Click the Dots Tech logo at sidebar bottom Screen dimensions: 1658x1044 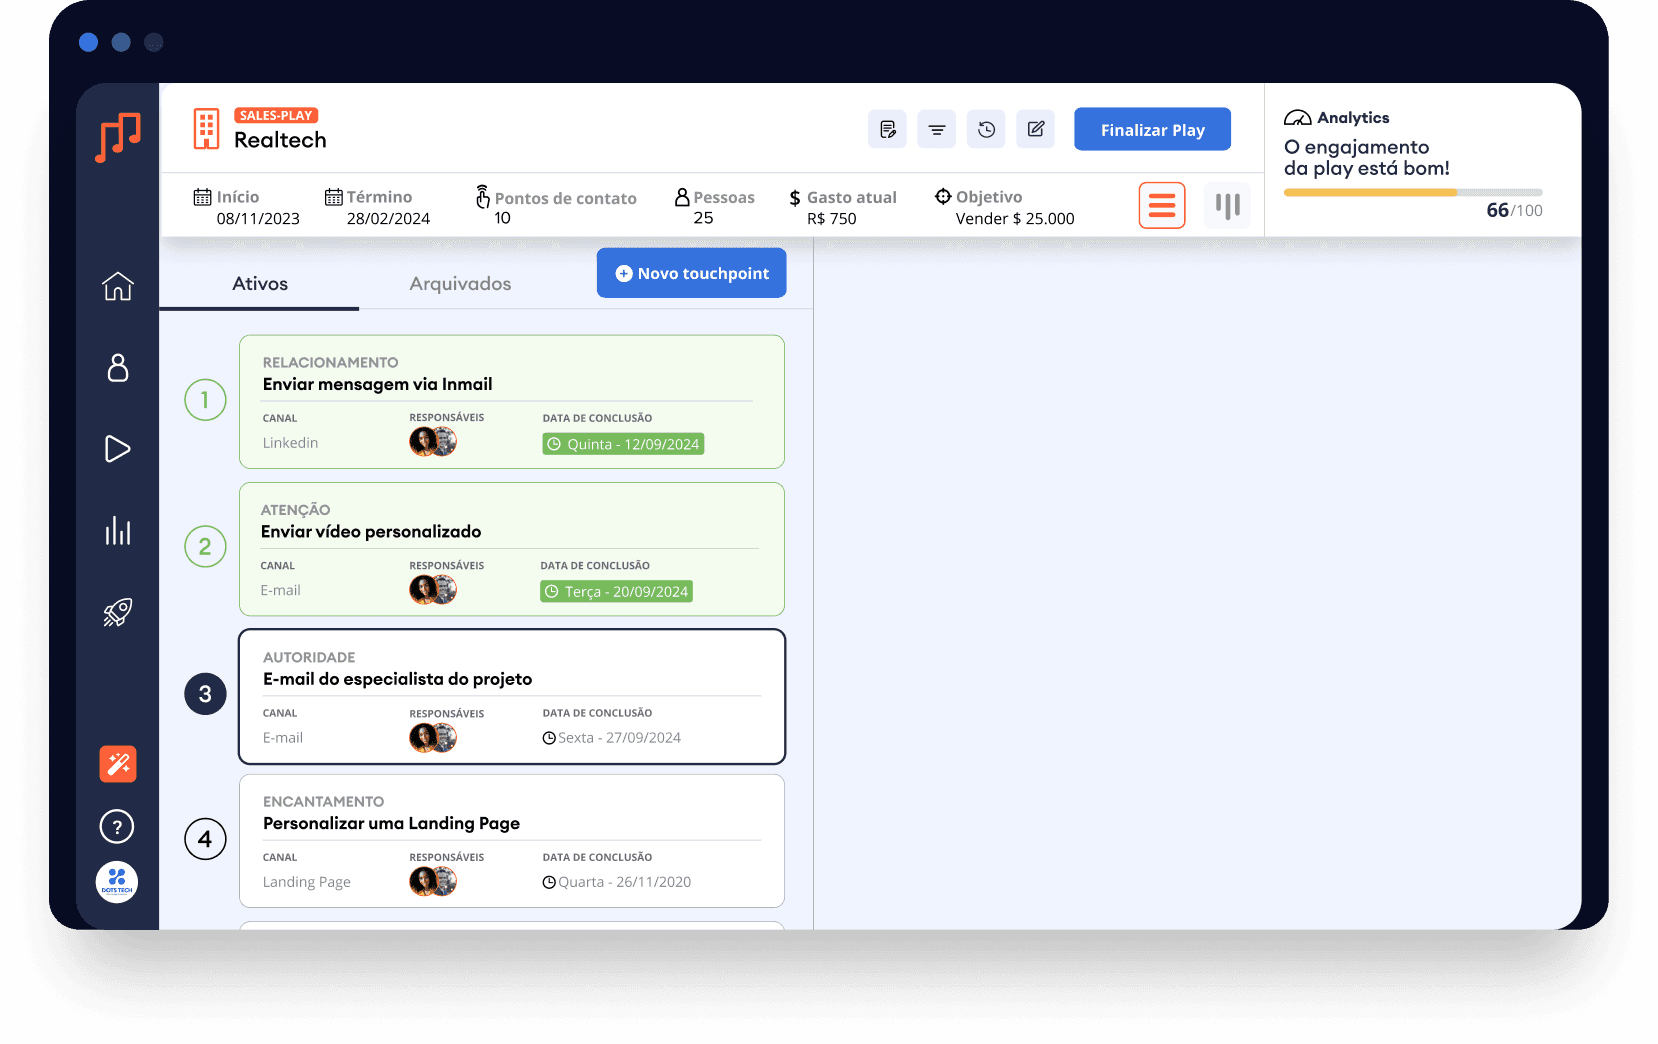(x=117, y=882)
